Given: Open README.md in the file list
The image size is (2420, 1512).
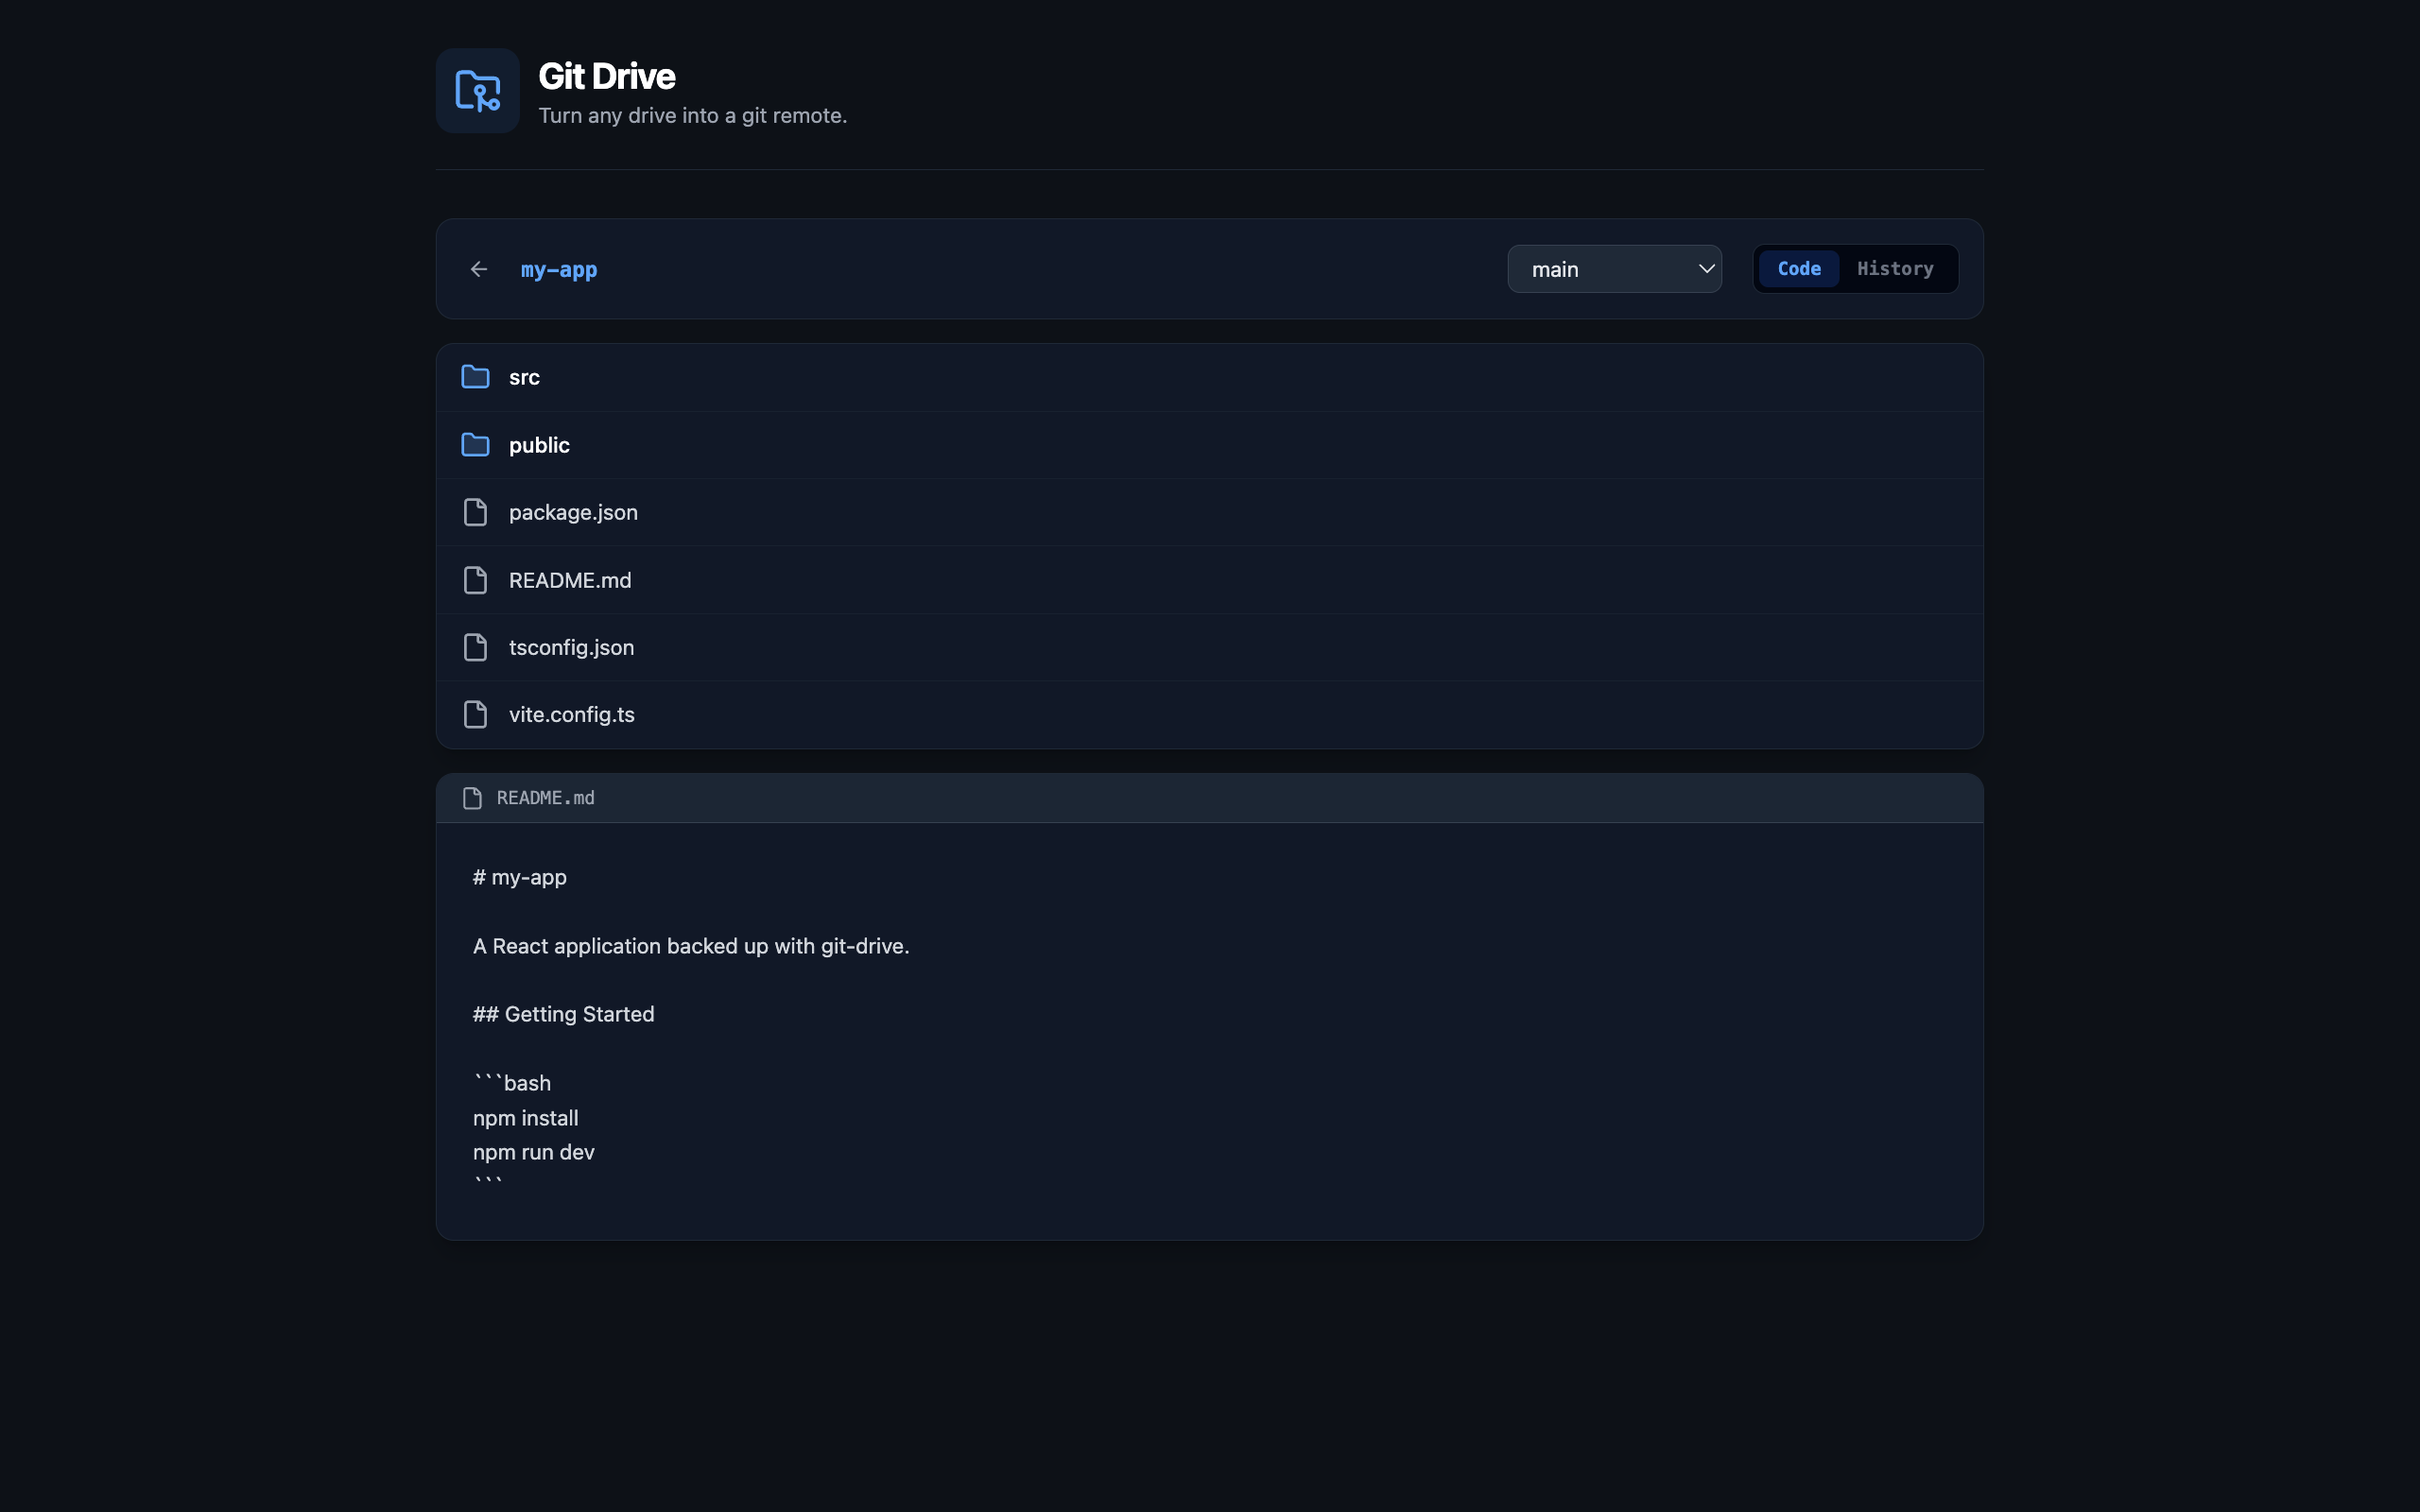Looking at the screenshot, I should pos(1209,580).
